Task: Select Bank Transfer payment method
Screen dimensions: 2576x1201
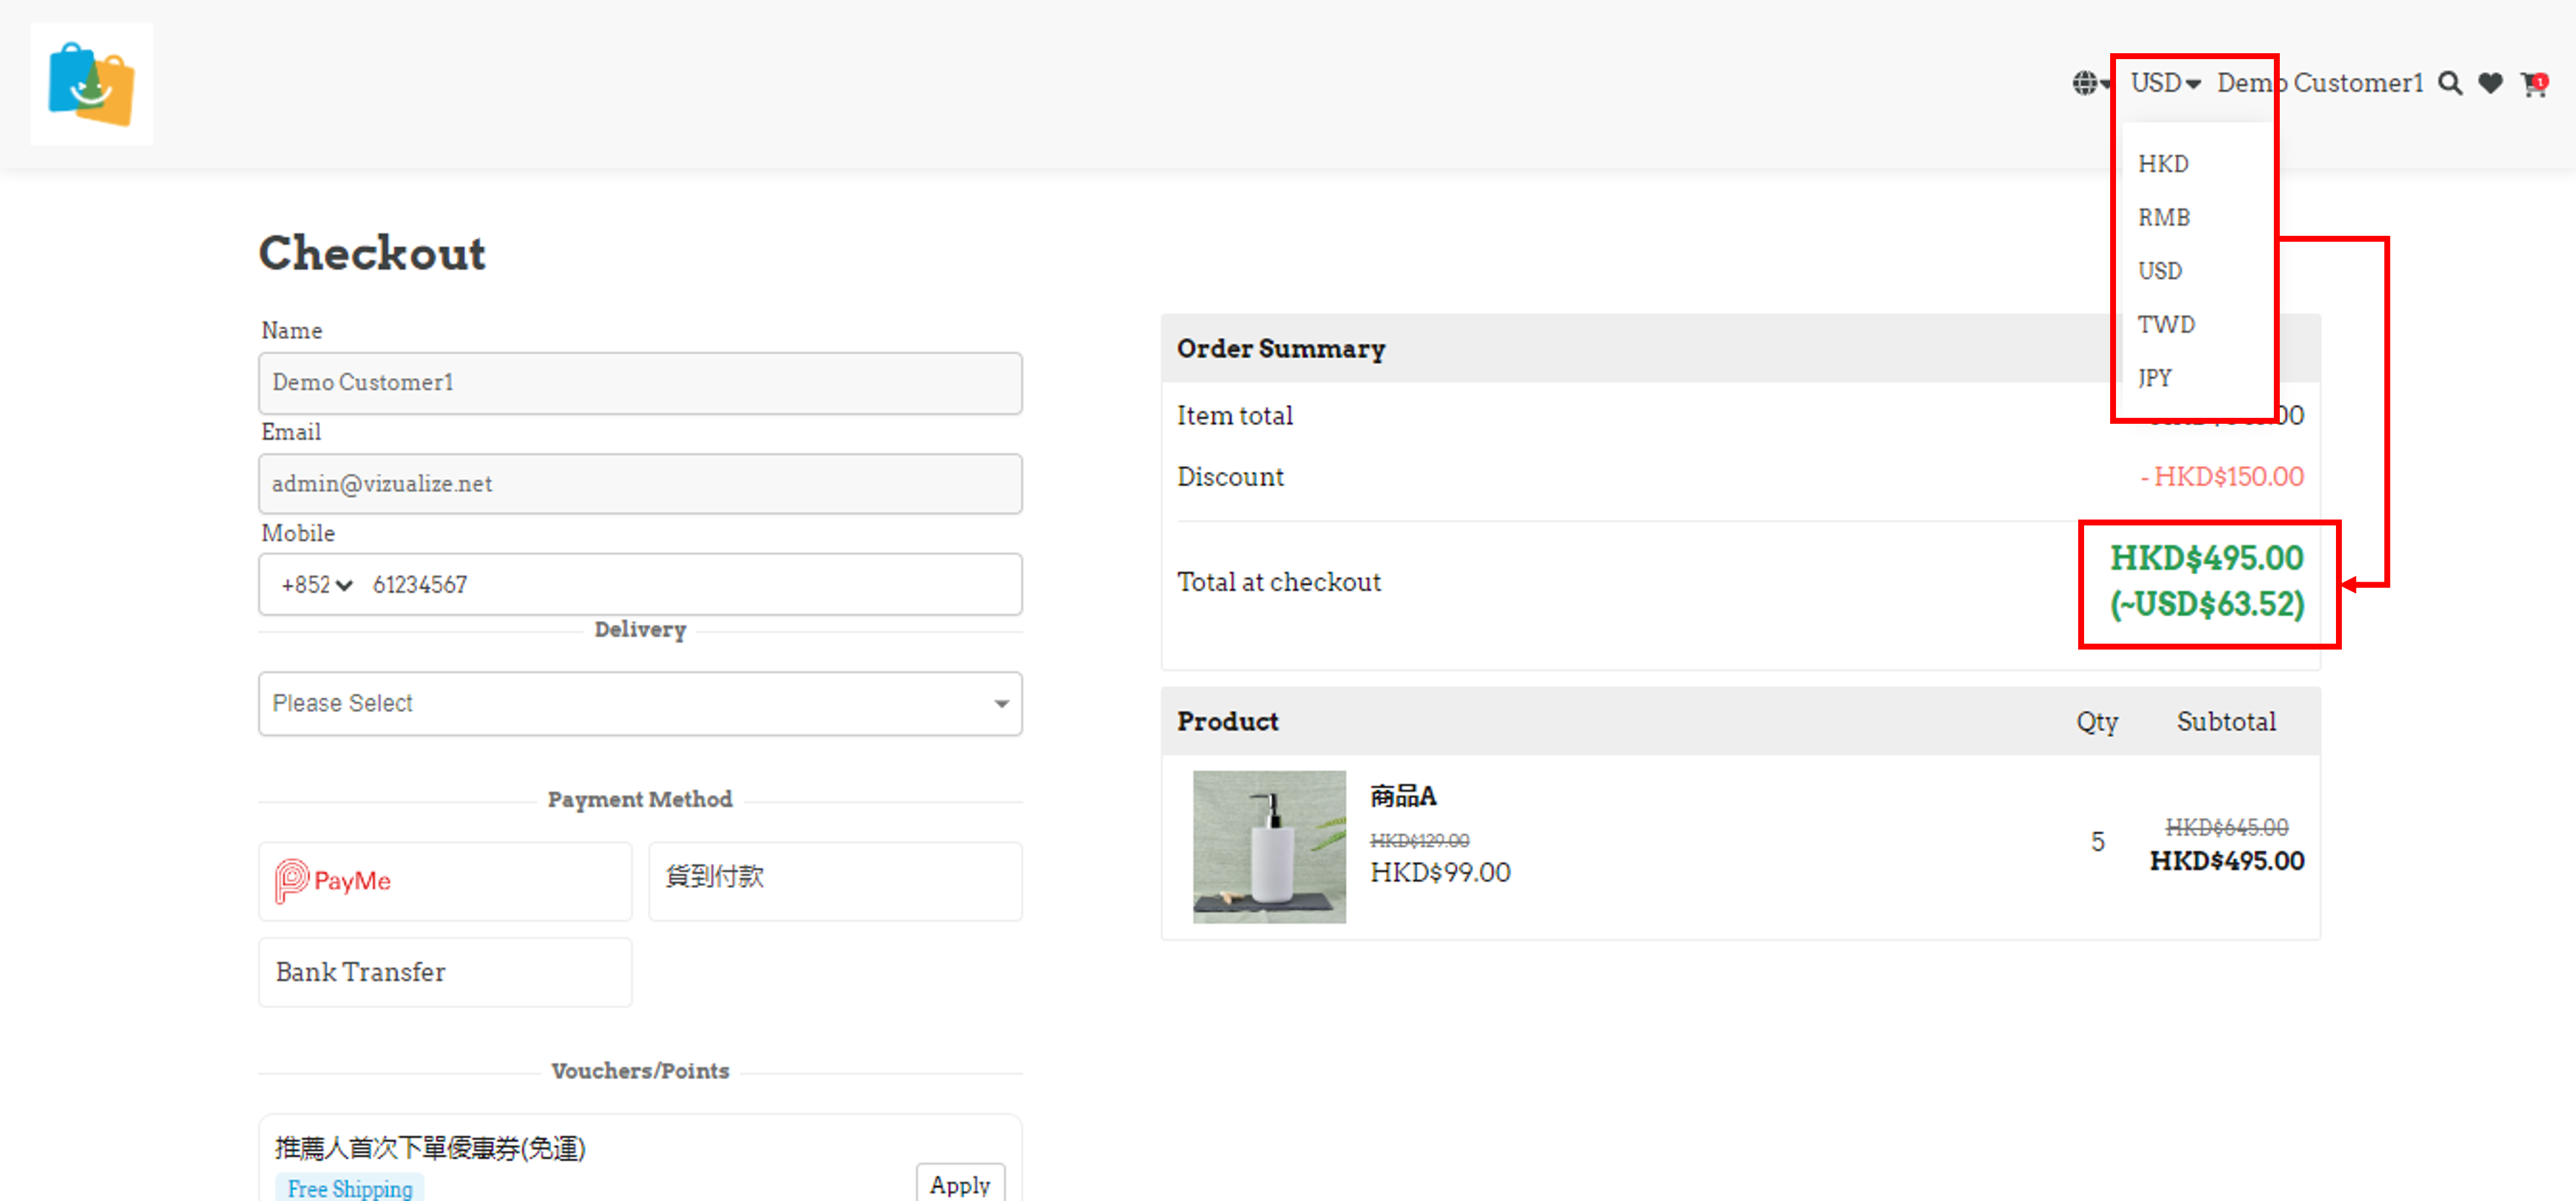Action: 444,971
